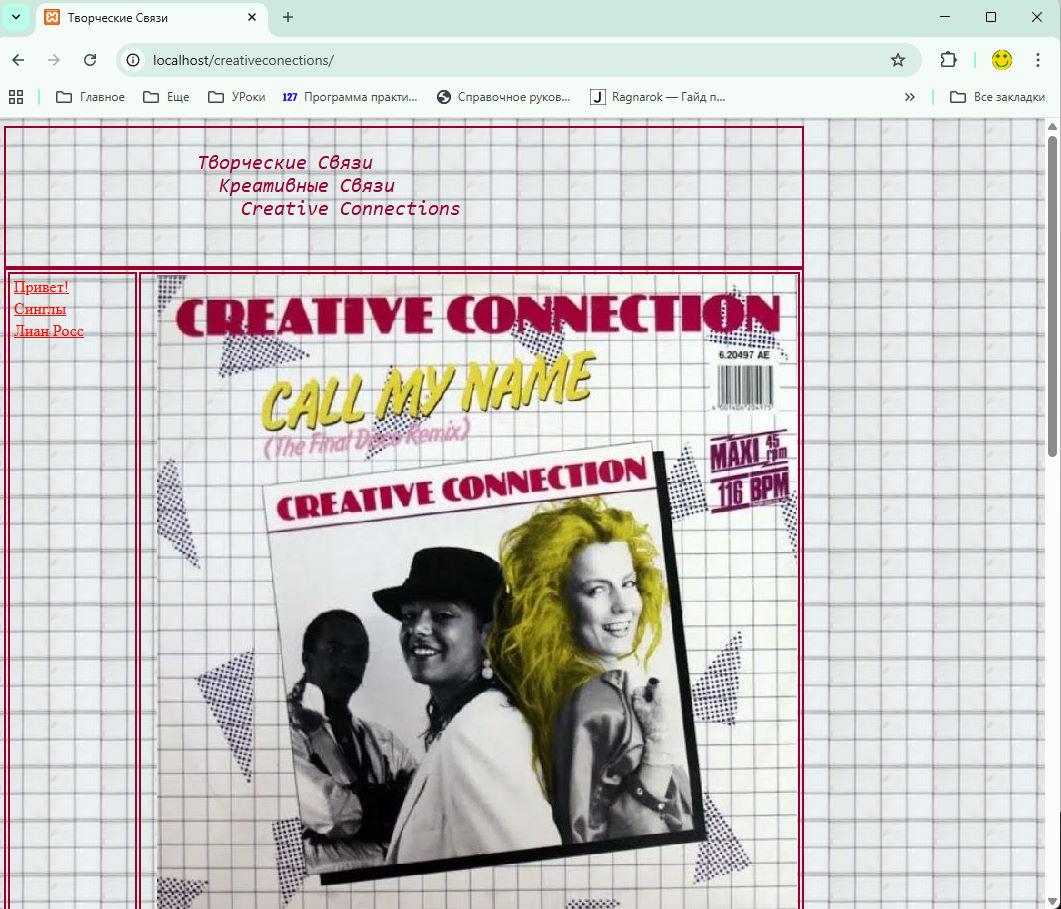This screenshot has height=909, width=1061.
Task: Bookmark this page with star icon
Action: (897, 60)
